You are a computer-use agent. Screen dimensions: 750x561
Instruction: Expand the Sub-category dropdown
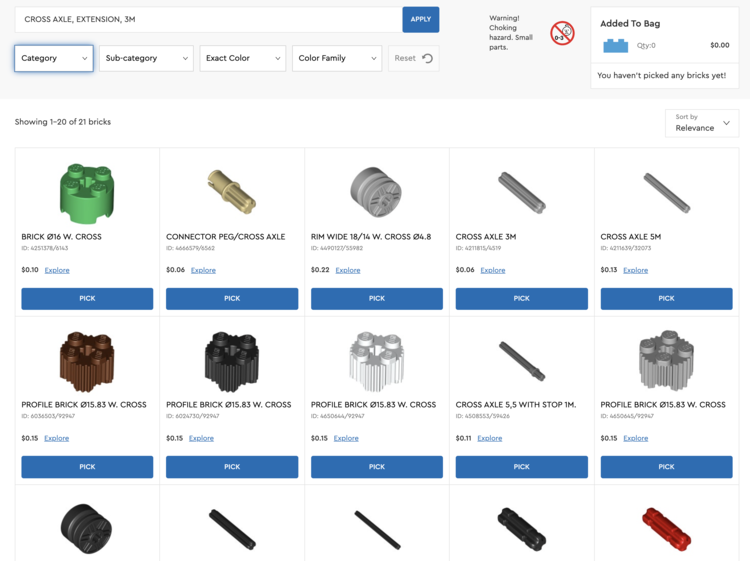[x=146, y=58]
